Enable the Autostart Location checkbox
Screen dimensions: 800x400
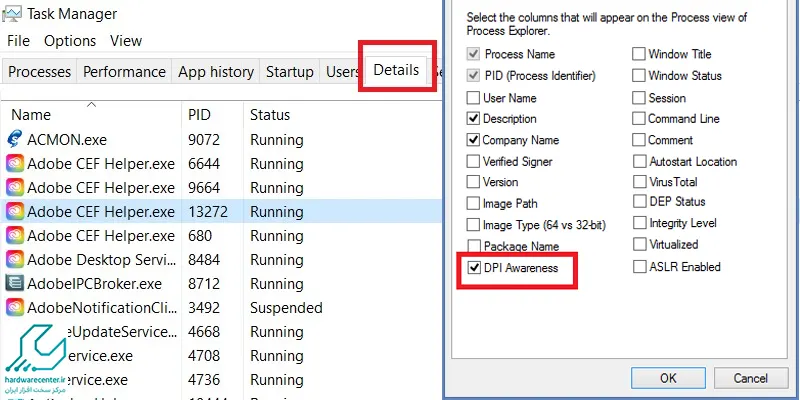coord(639,162)
